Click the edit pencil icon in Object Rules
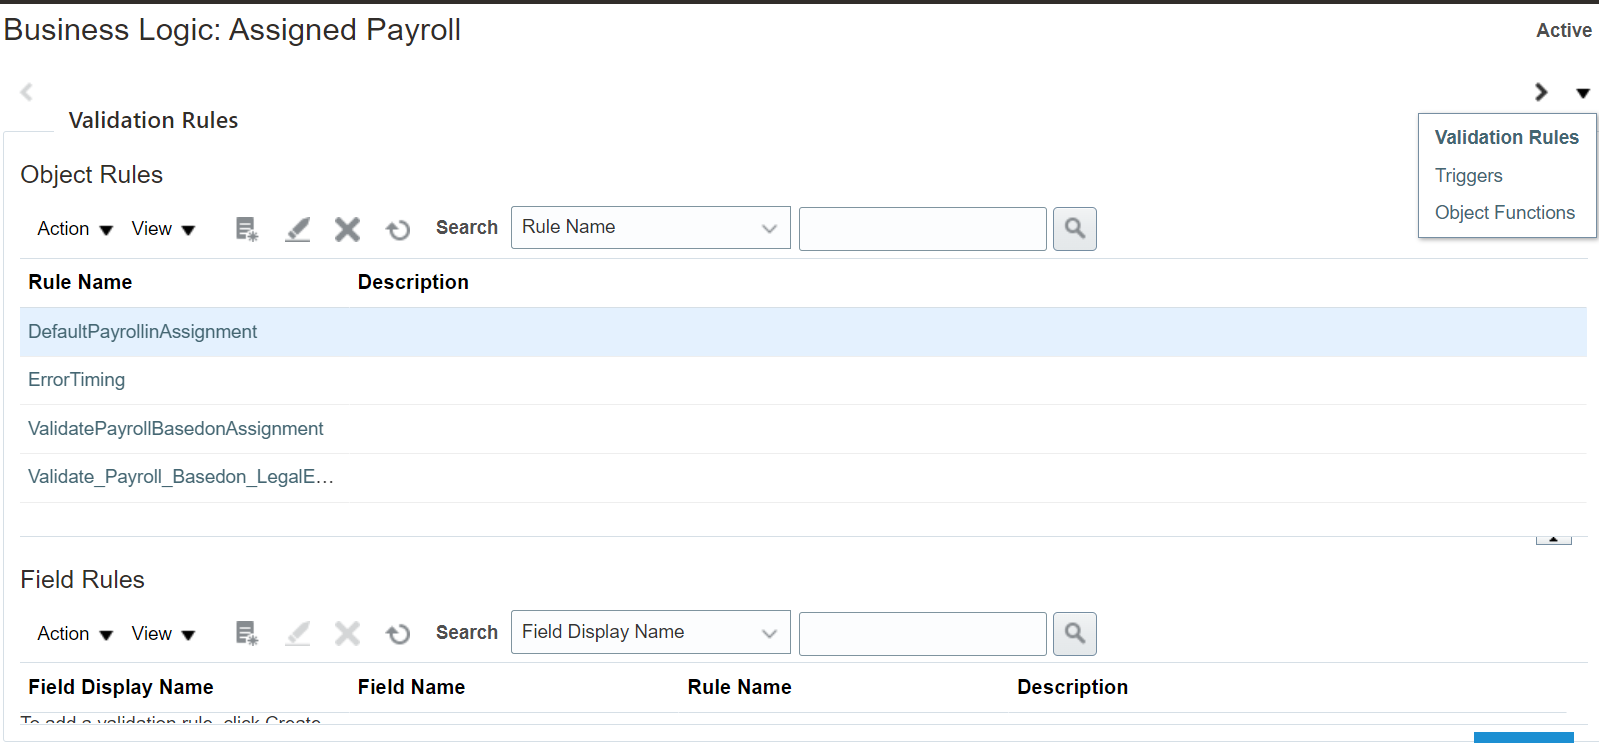1599x743 pixels. 297,229
